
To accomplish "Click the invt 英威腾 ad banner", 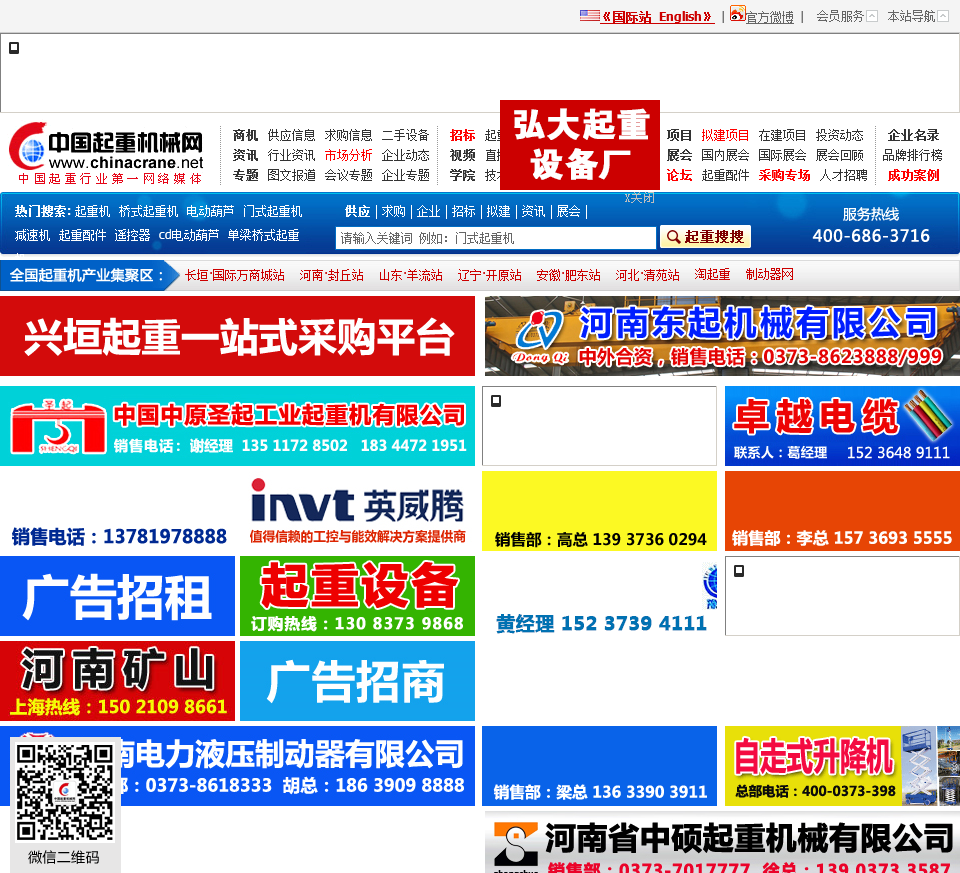I will tap(358, 511).
